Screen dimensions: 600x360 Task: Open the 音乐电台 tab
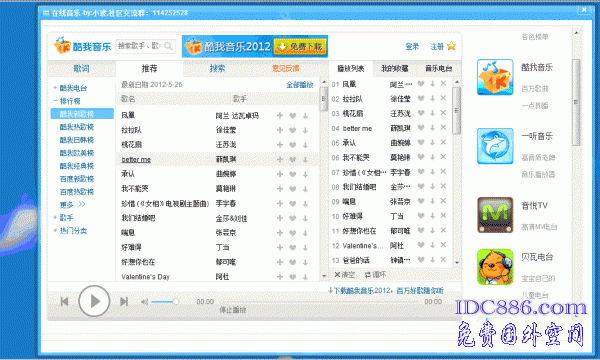[x=439, y=68]
